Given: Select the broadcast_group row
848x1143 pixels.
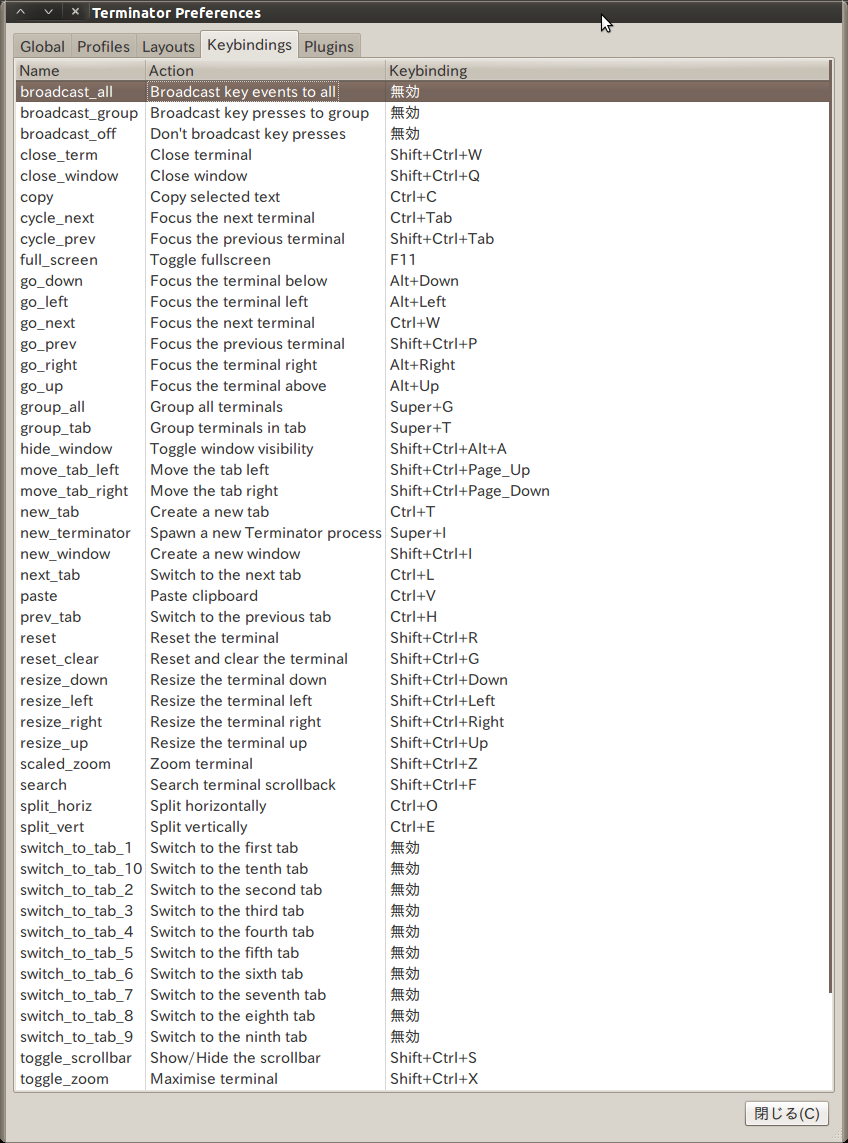Looking at the screenshot, I should click(x=422, y=113).
